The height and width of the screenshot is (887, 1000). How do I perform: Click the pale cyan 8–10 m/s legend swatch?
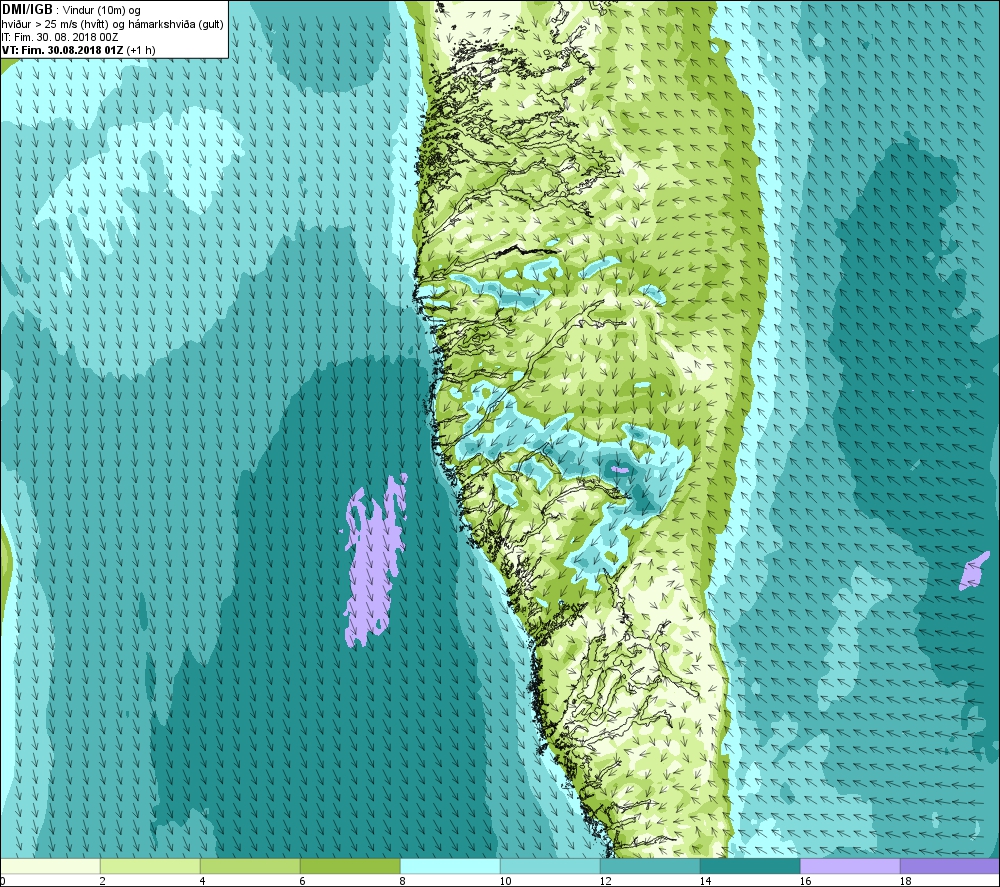(450, 866)
